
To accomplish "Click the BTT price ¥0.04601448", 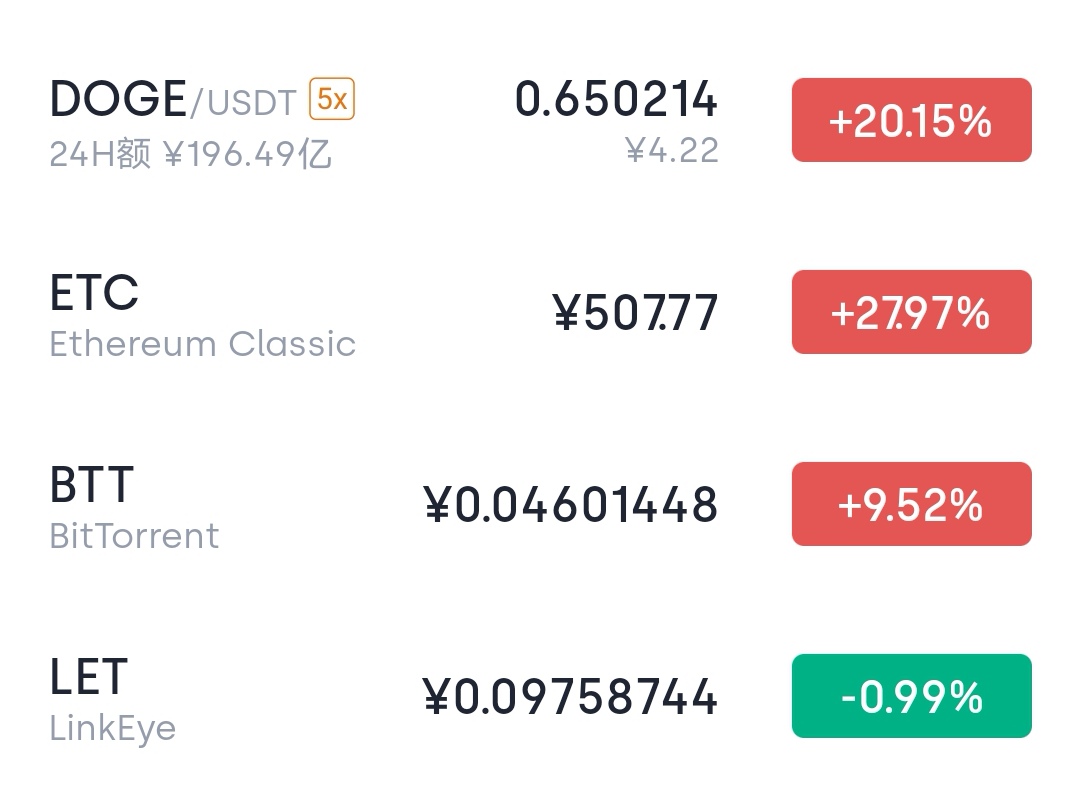I will [x=571, y=505].
